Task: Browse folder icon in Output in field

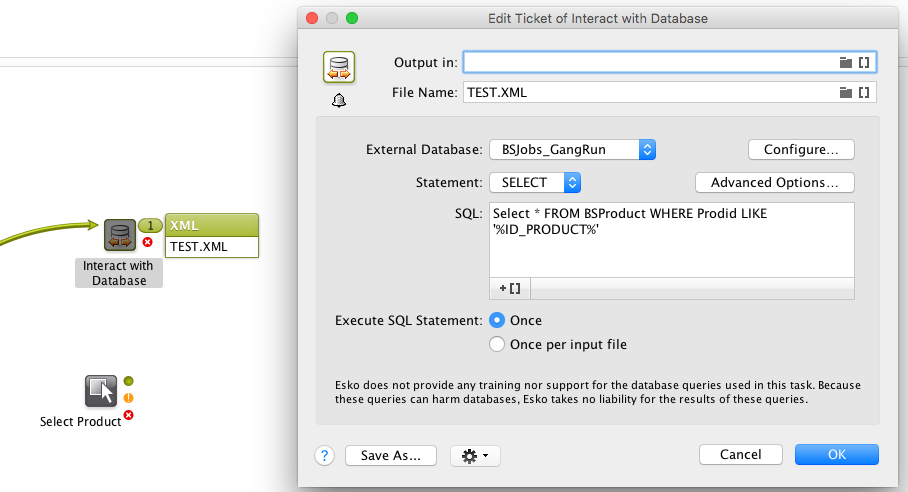Action: [845, 63]
